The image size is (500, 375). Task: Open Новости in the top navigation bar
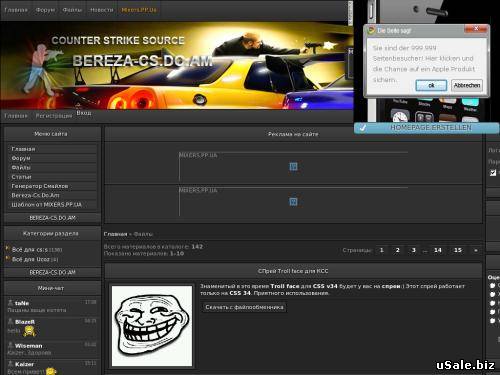pyautogui.click(x=102, y=10)
